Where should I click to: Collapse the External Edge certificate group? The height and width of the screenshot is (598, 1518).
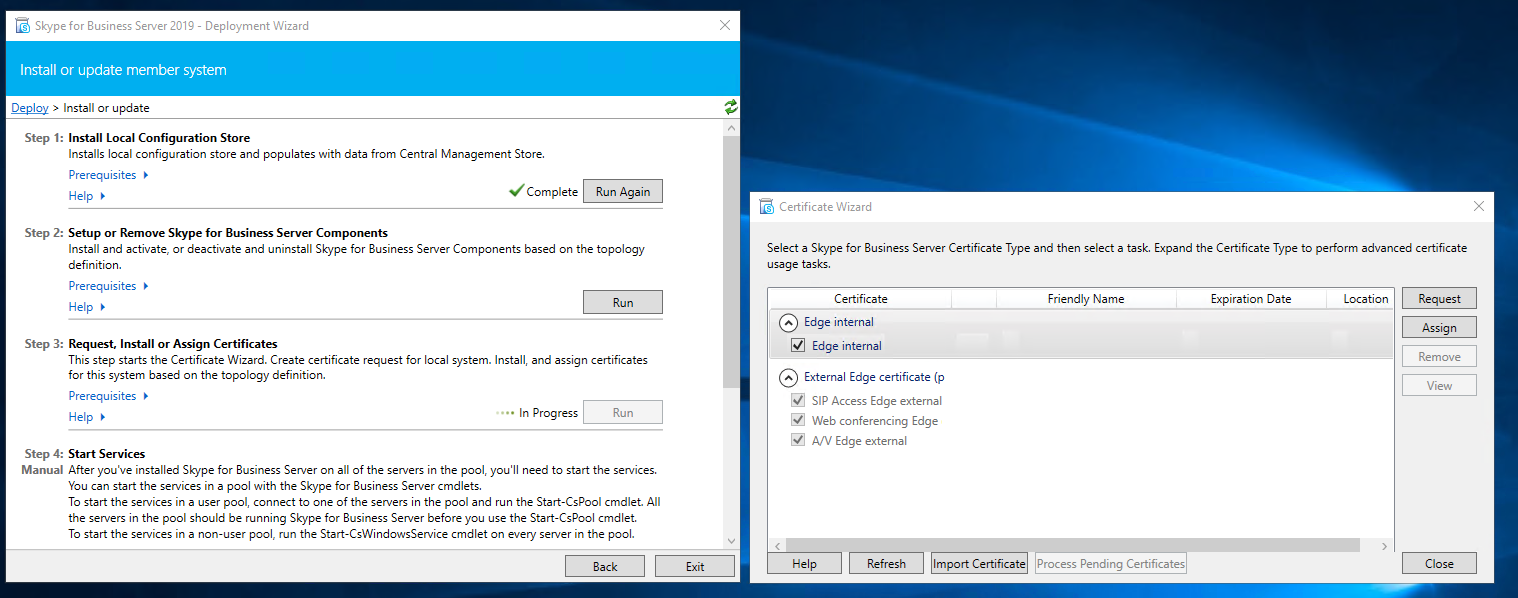(789, 378)
